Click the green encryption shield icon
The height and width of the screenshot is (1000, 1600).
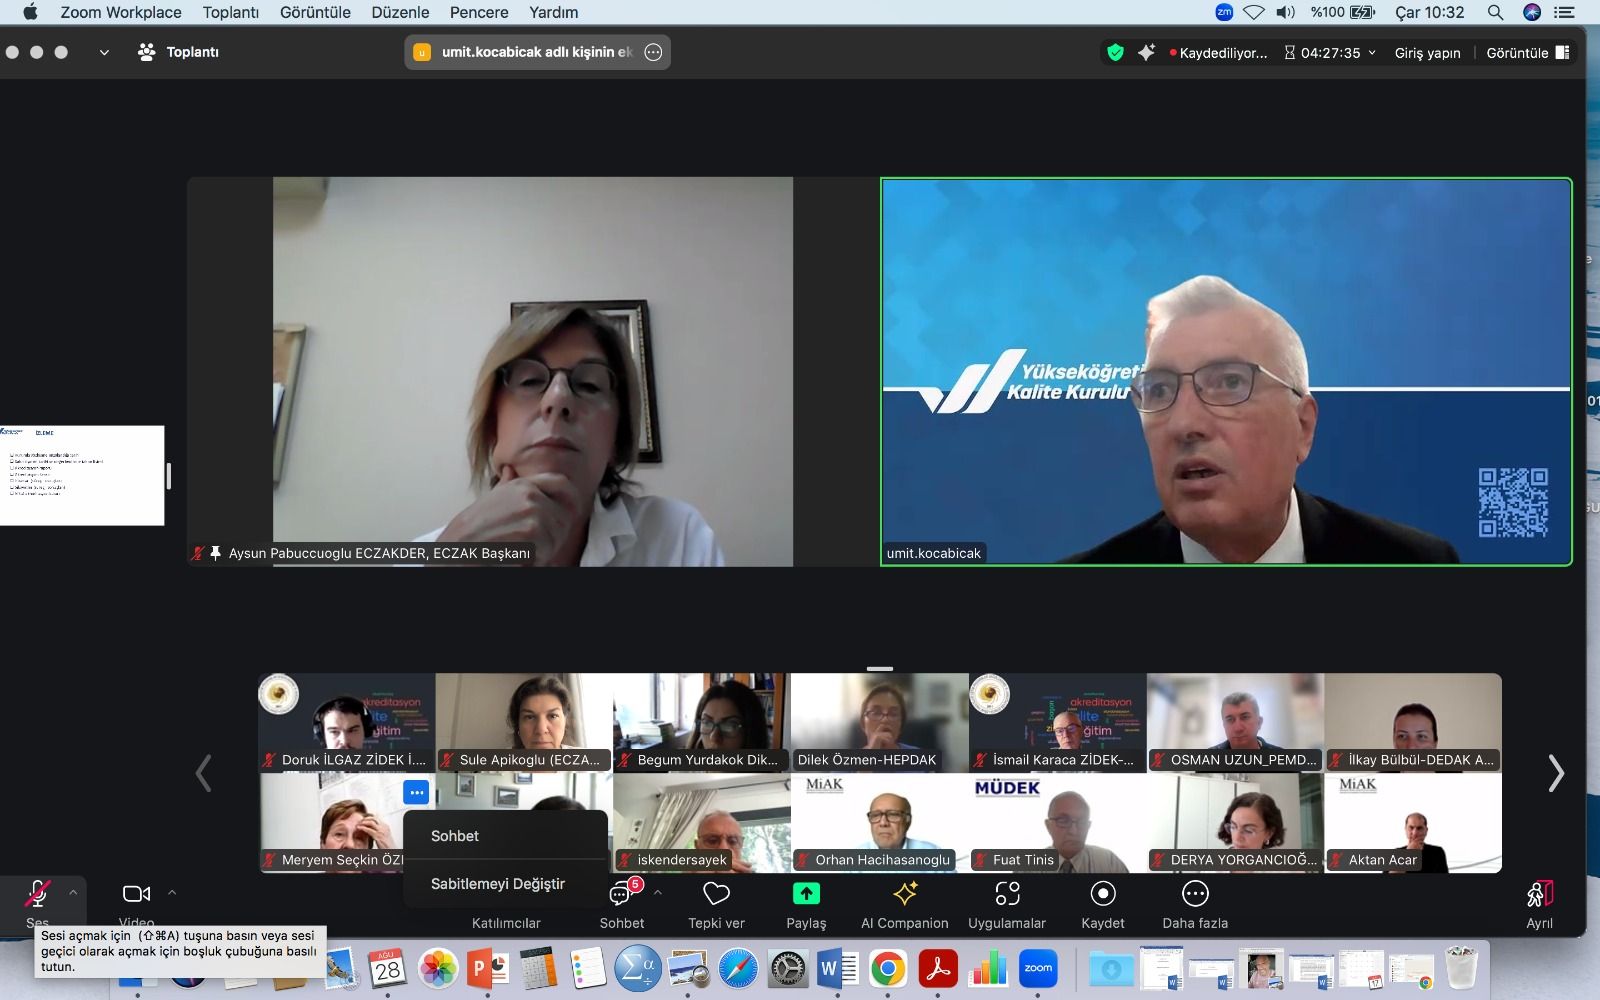[x=1115, y=53]
